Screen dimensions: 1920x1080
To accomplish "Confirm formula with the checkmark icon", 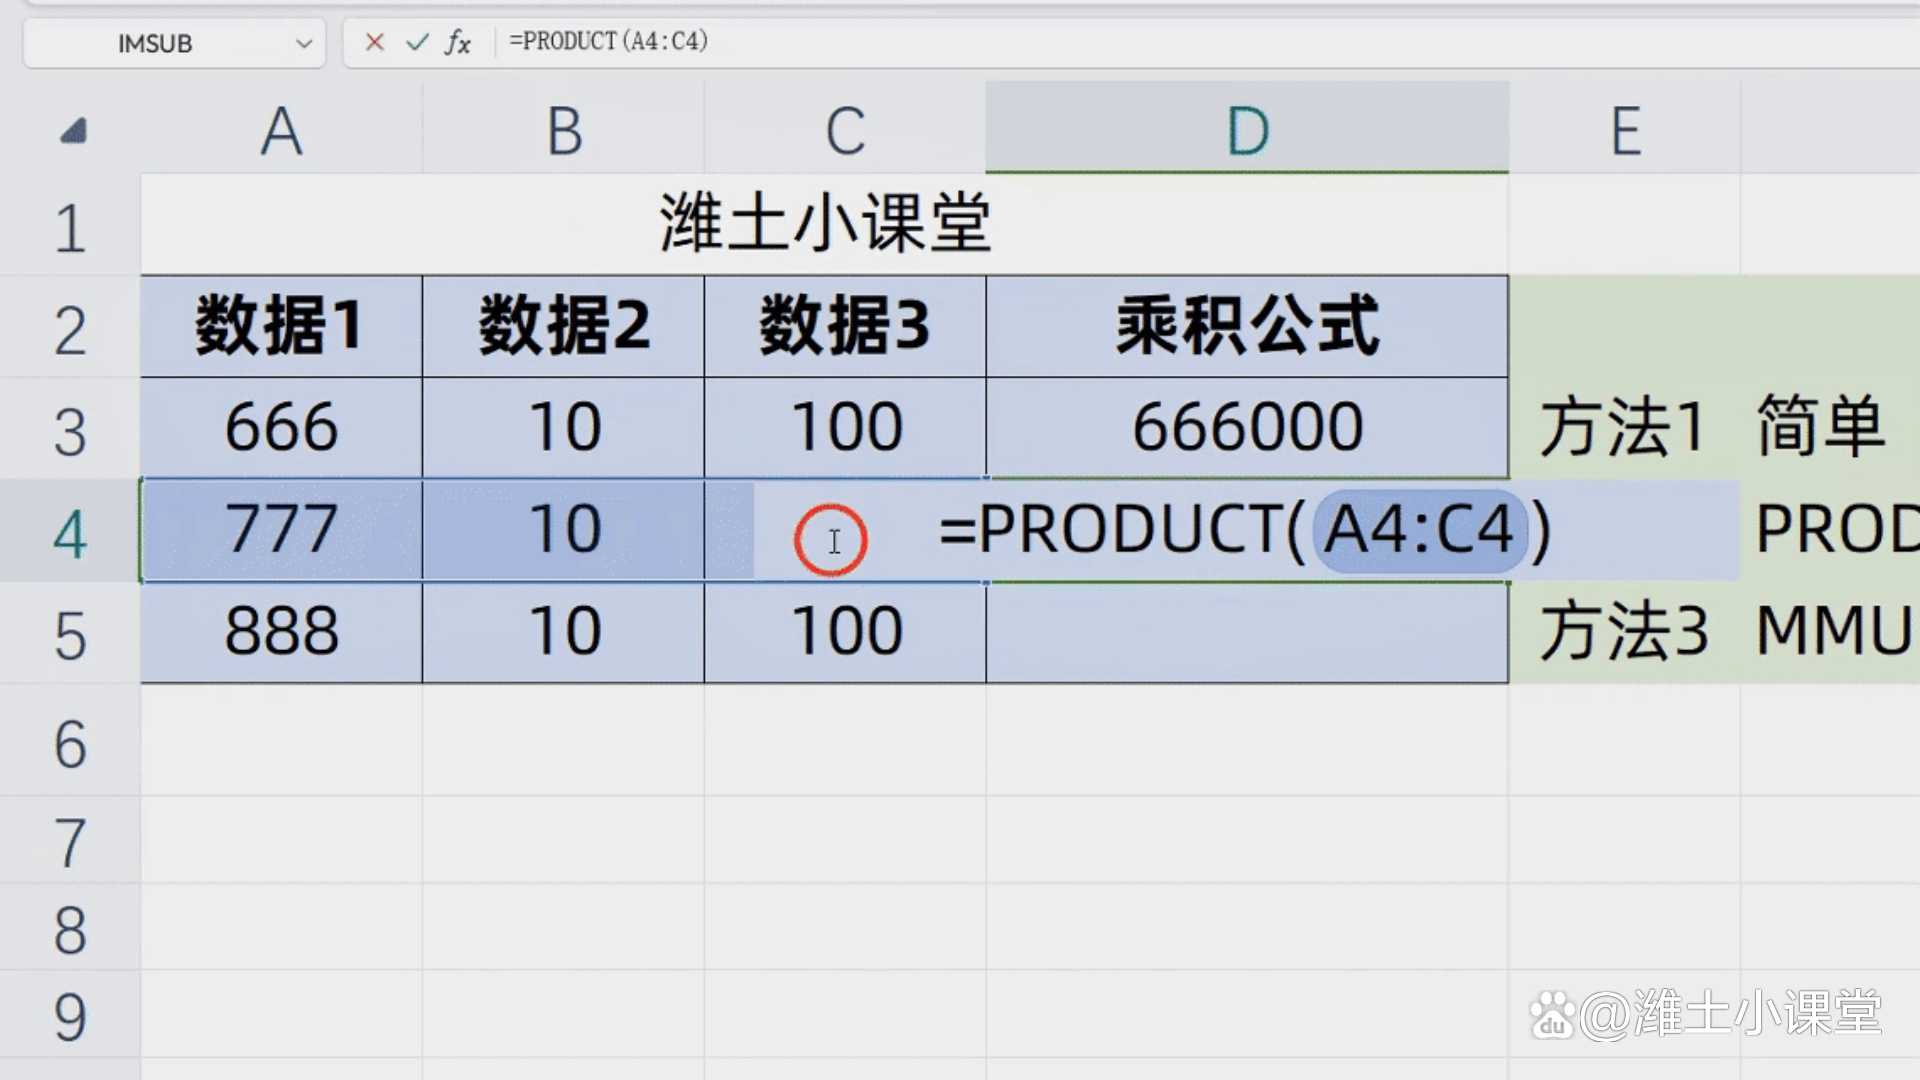I will coord(417,42).
